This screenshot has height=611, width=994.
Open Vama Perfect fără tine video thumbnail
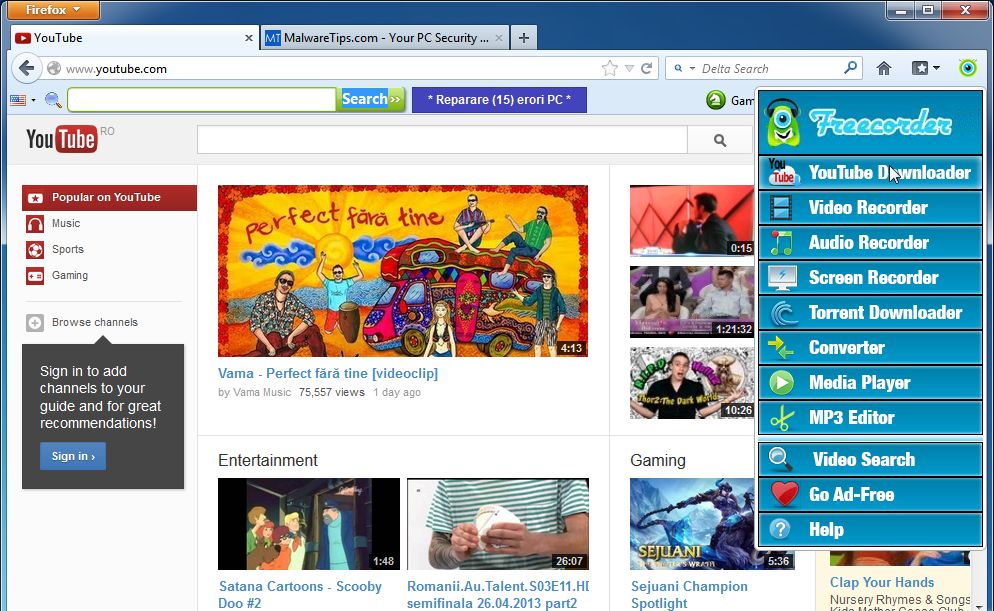tap(403, 271)
